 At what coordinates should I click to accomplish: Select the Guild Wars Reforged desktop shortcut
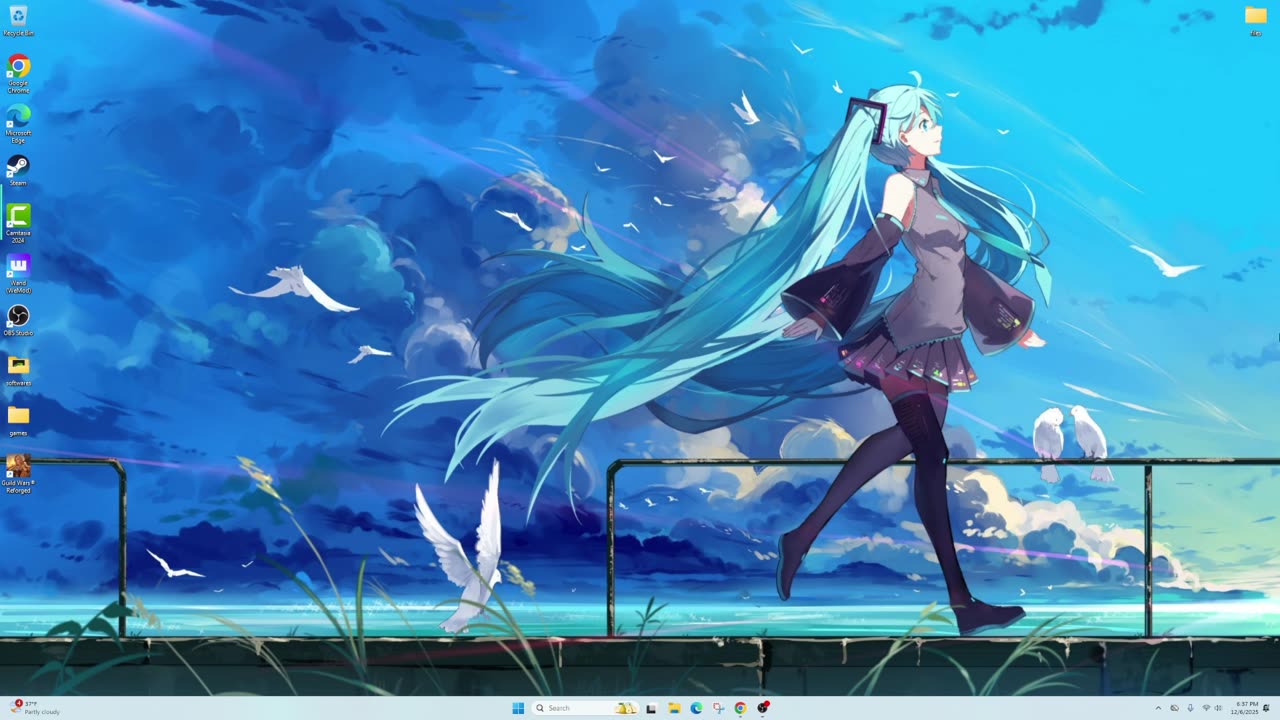(x=18, y=473)
